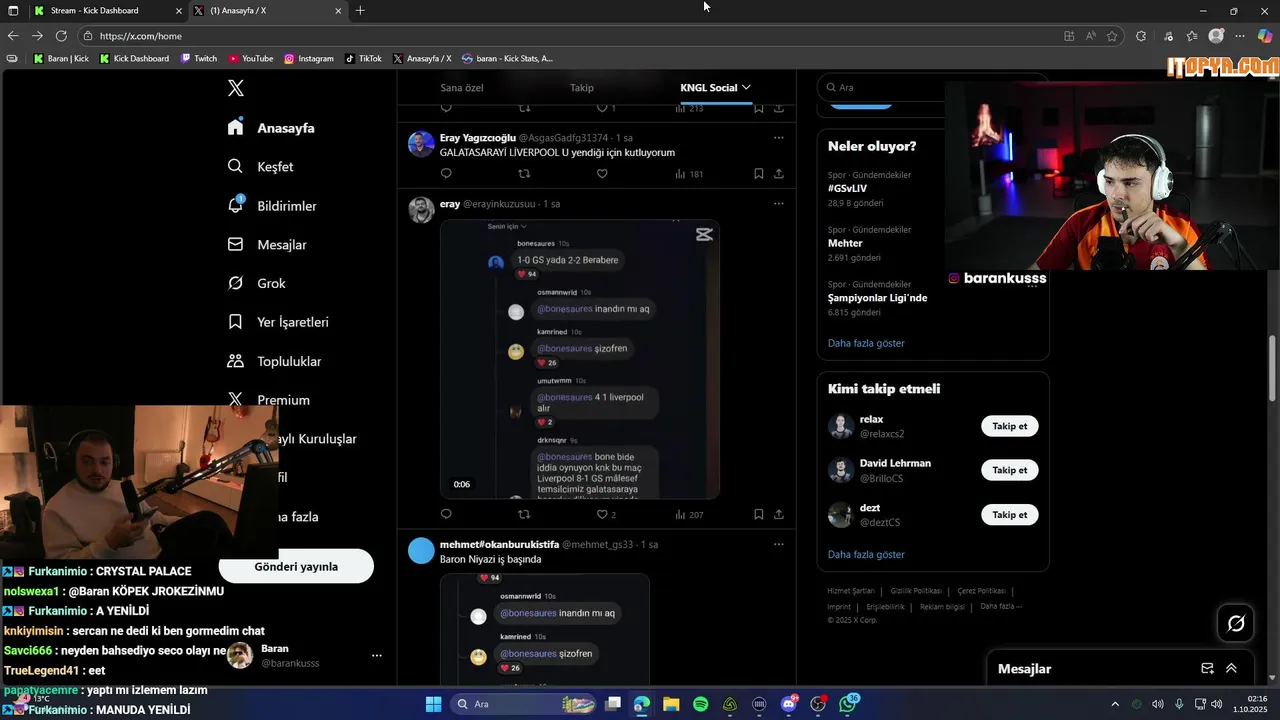The width and height of the screenshot is (1280, 720).
Task: Open Discord from the taskbar
Action: click(789, 704)
